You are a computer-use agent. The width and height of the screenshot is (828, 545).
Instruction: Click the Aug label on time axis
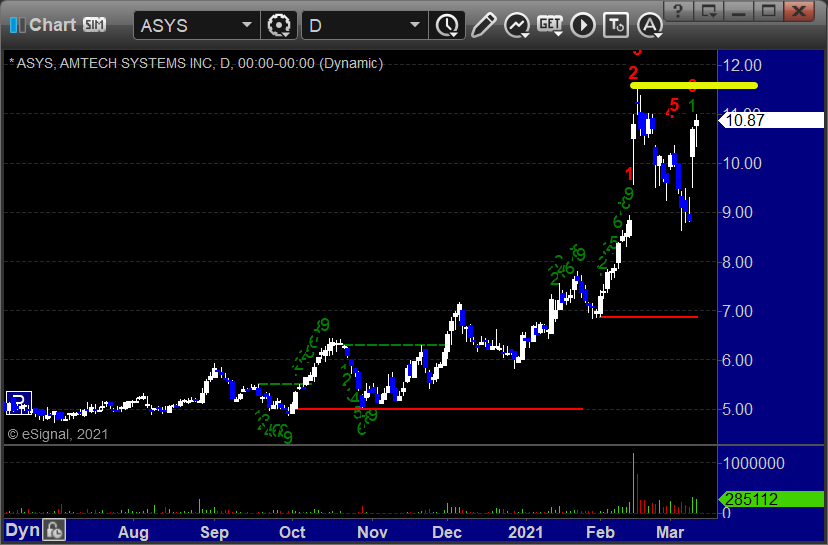[133, 532]
